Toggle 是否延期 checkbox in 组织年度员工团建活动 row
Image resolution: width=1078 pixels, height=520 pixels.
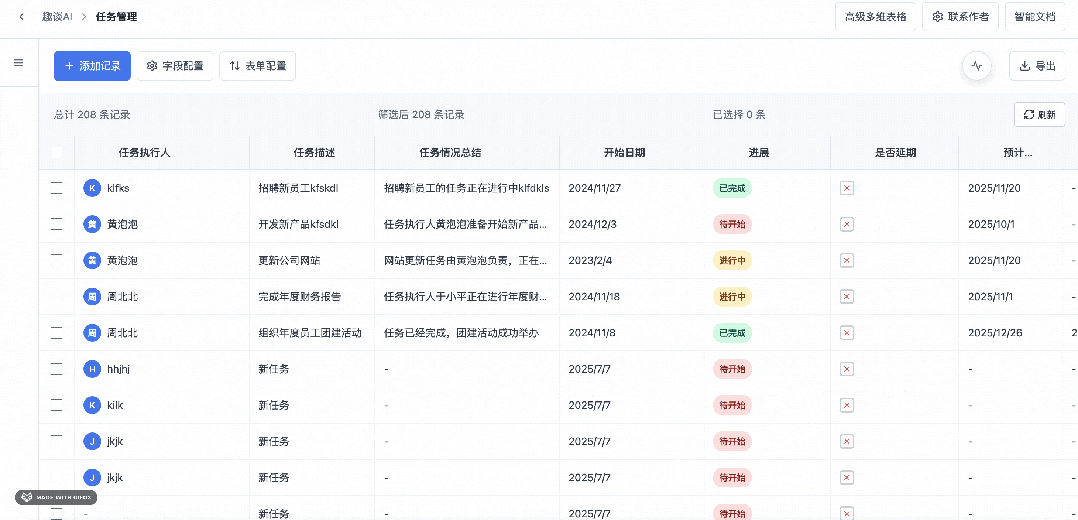pos(847,333)
